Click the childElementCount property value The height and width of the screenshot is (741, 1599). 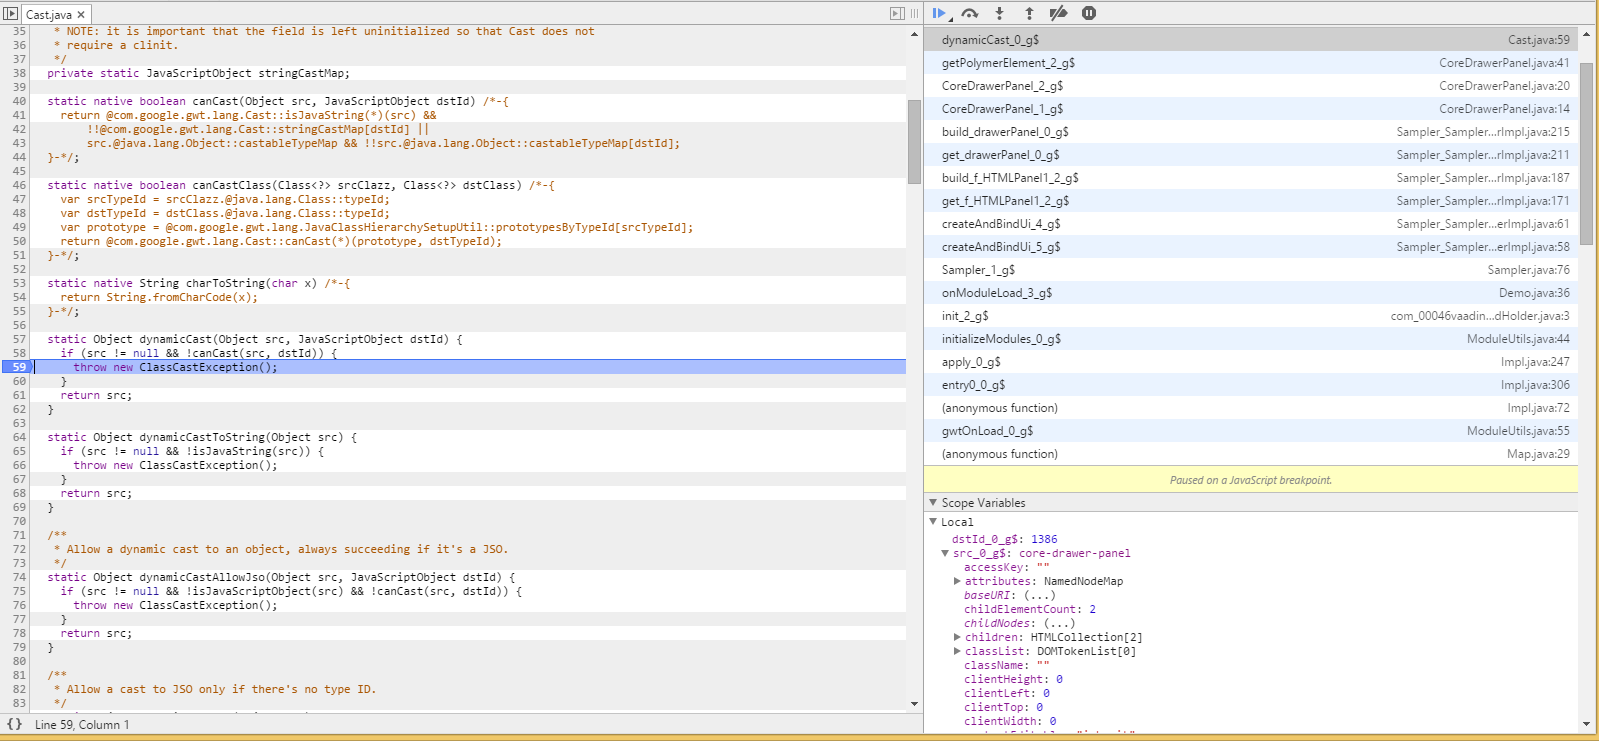click(x=1092, y=609)
